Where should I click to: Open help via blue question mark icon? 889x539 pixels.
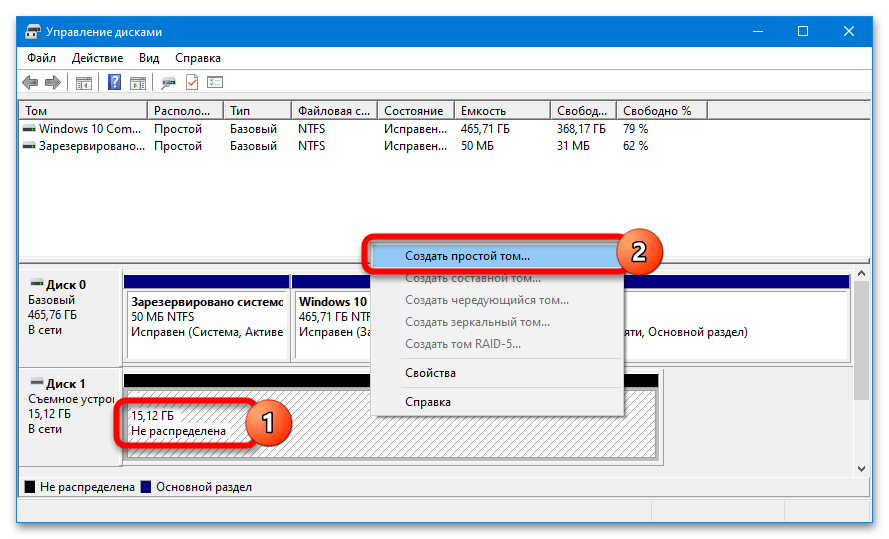[115, 83]
